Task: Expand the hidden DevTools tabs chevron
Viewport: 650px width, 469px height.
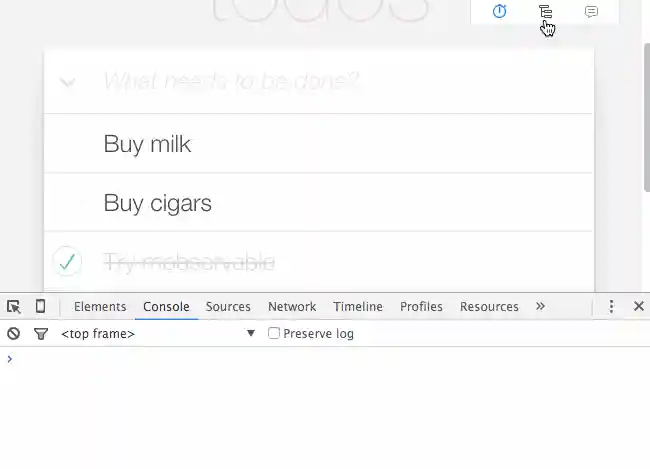Action: (540, 306)
